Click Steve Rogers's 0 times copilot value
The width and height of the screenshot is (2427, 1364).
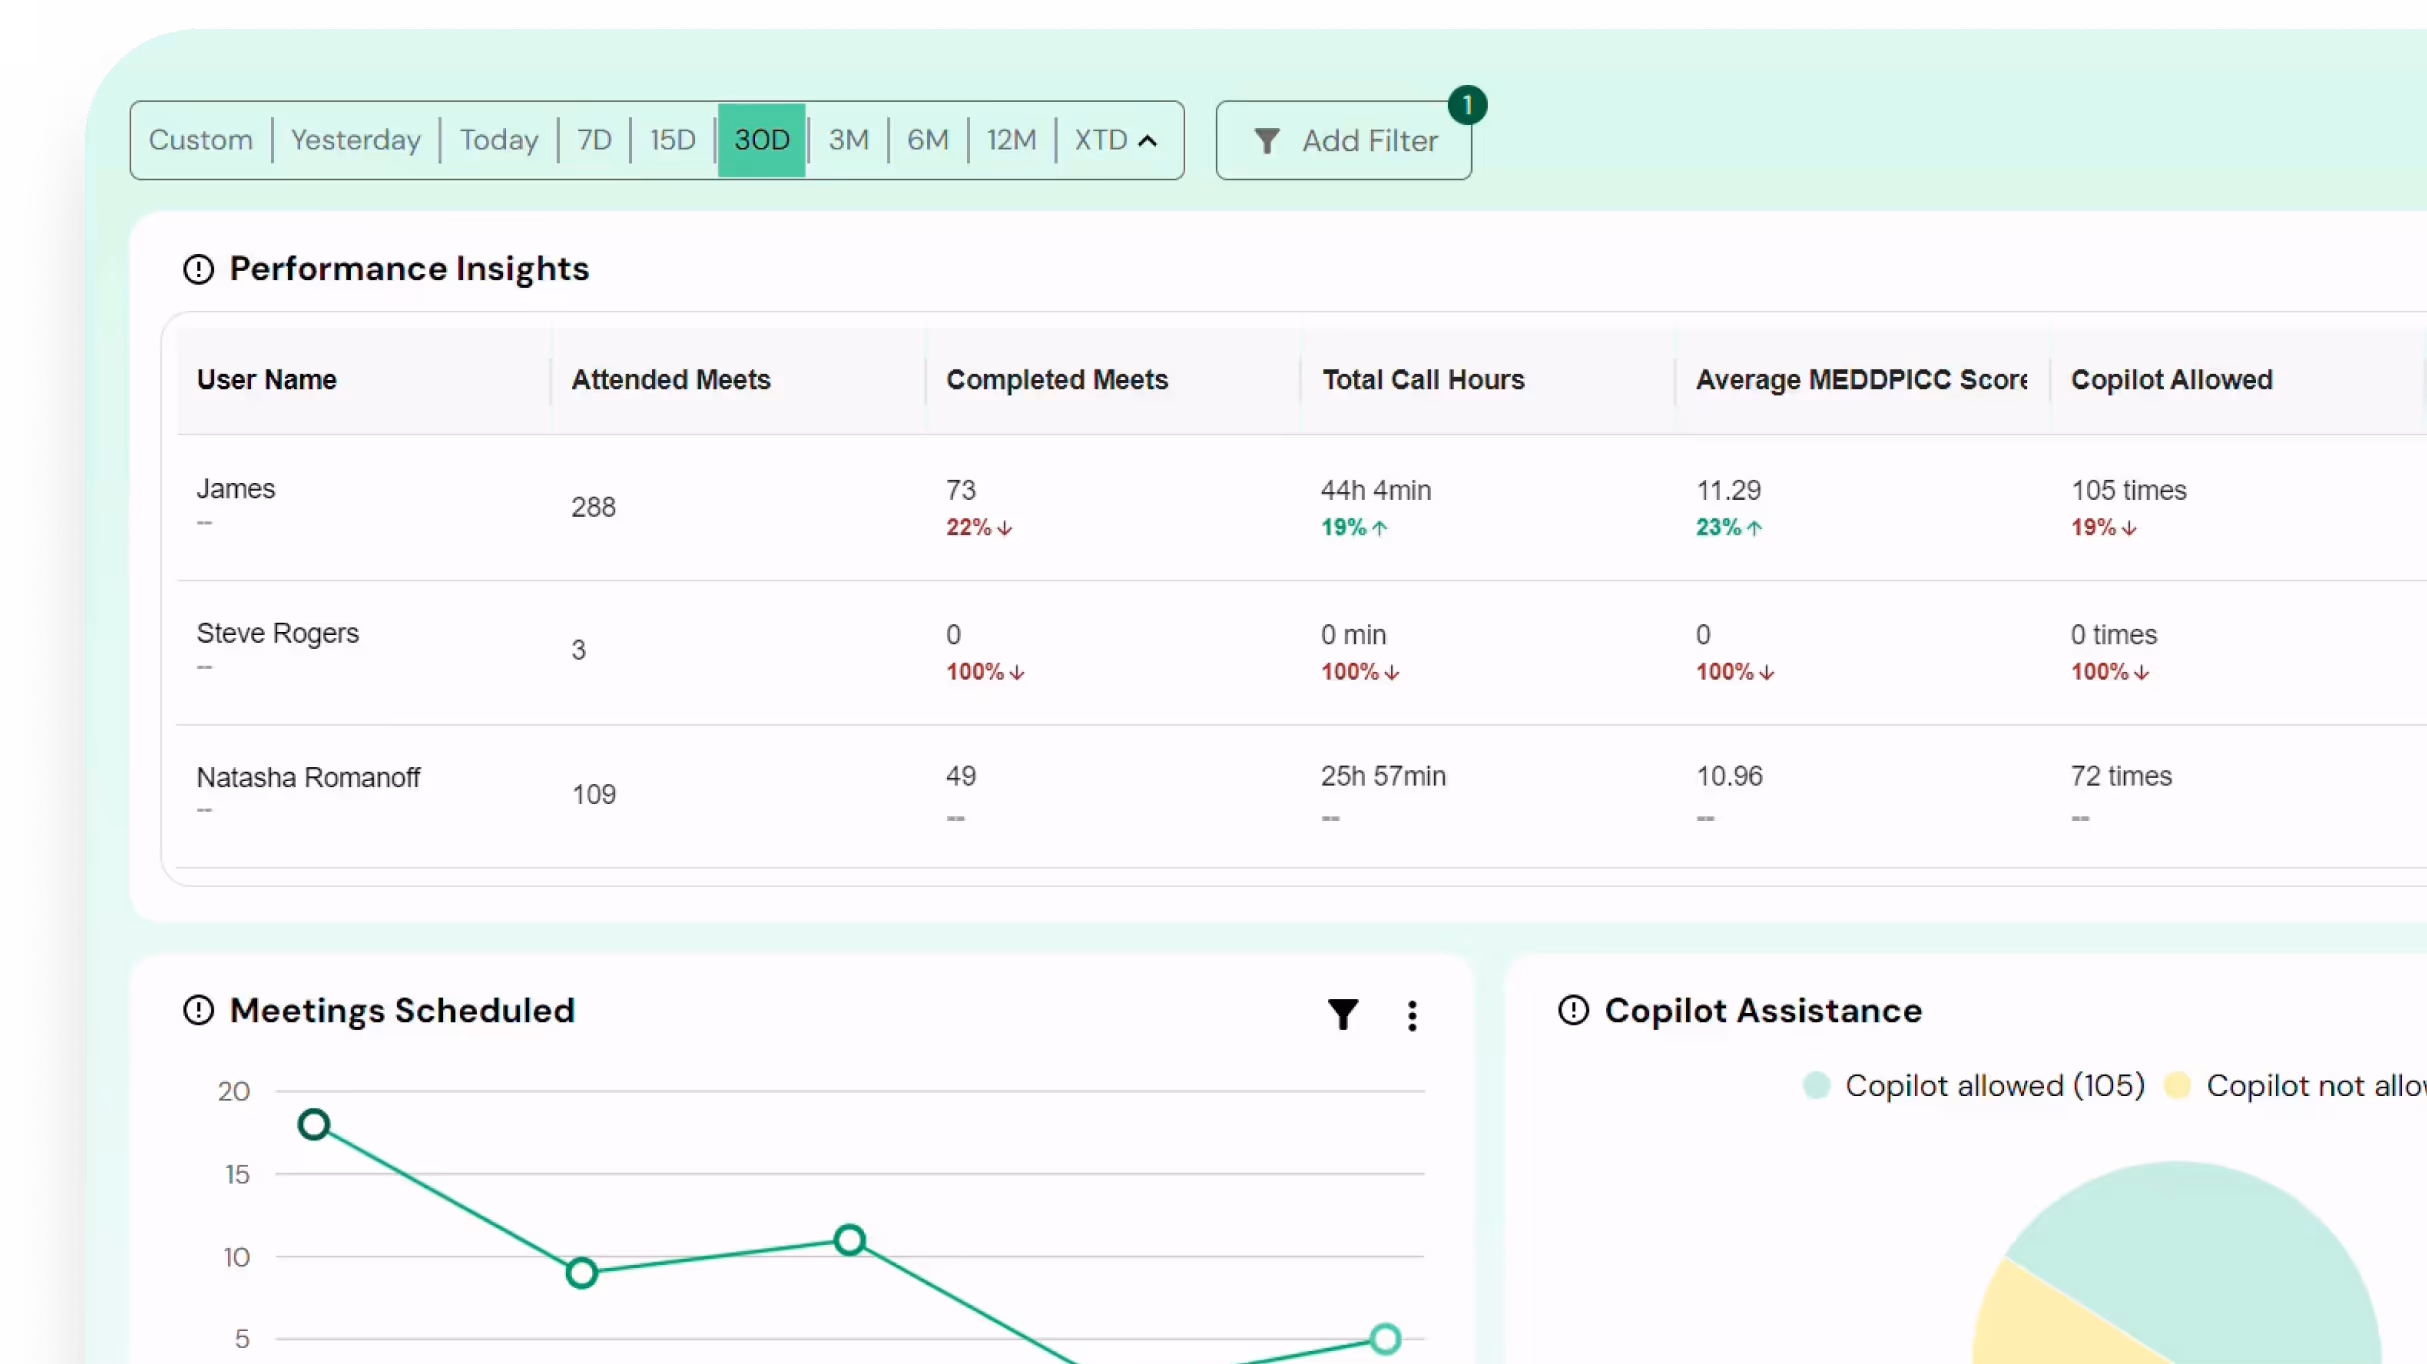[x=2113, y=634]
